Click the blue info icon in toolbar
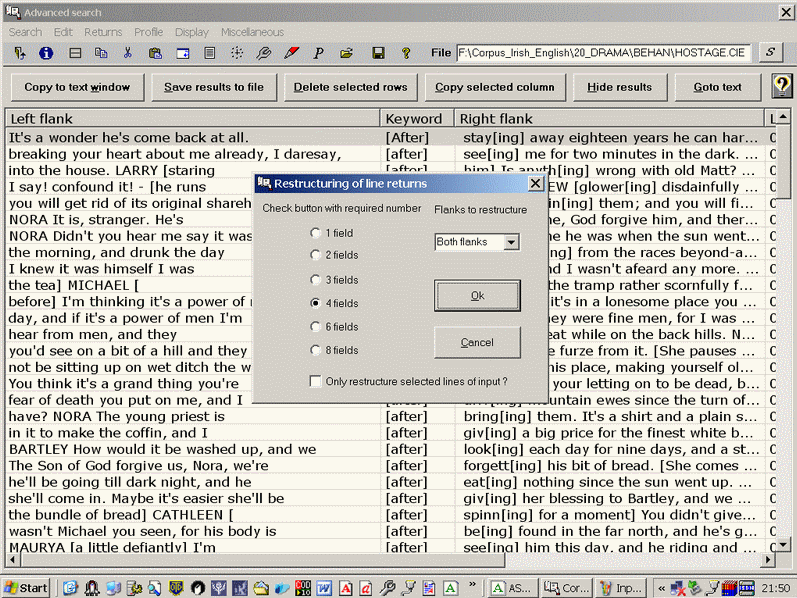This screenshot has height=598, width=797. 46,53
